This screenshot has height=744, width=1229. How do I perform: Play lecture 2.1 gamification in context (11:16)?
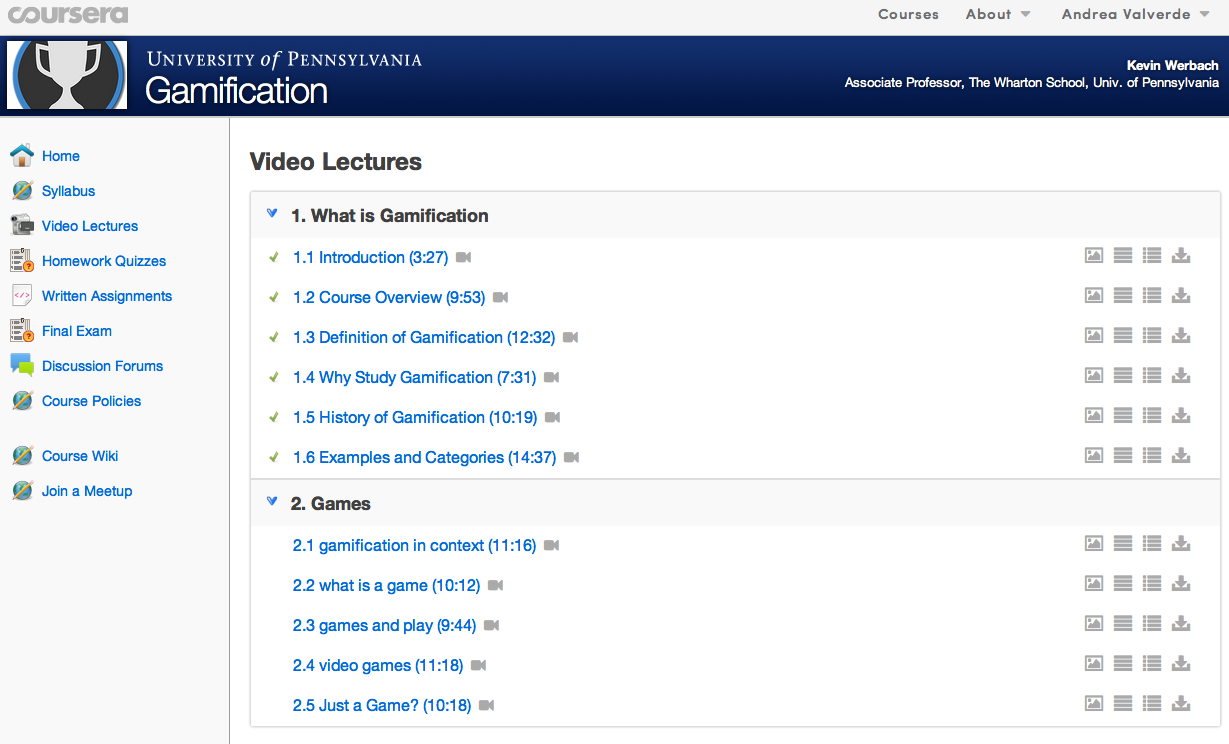414,545
